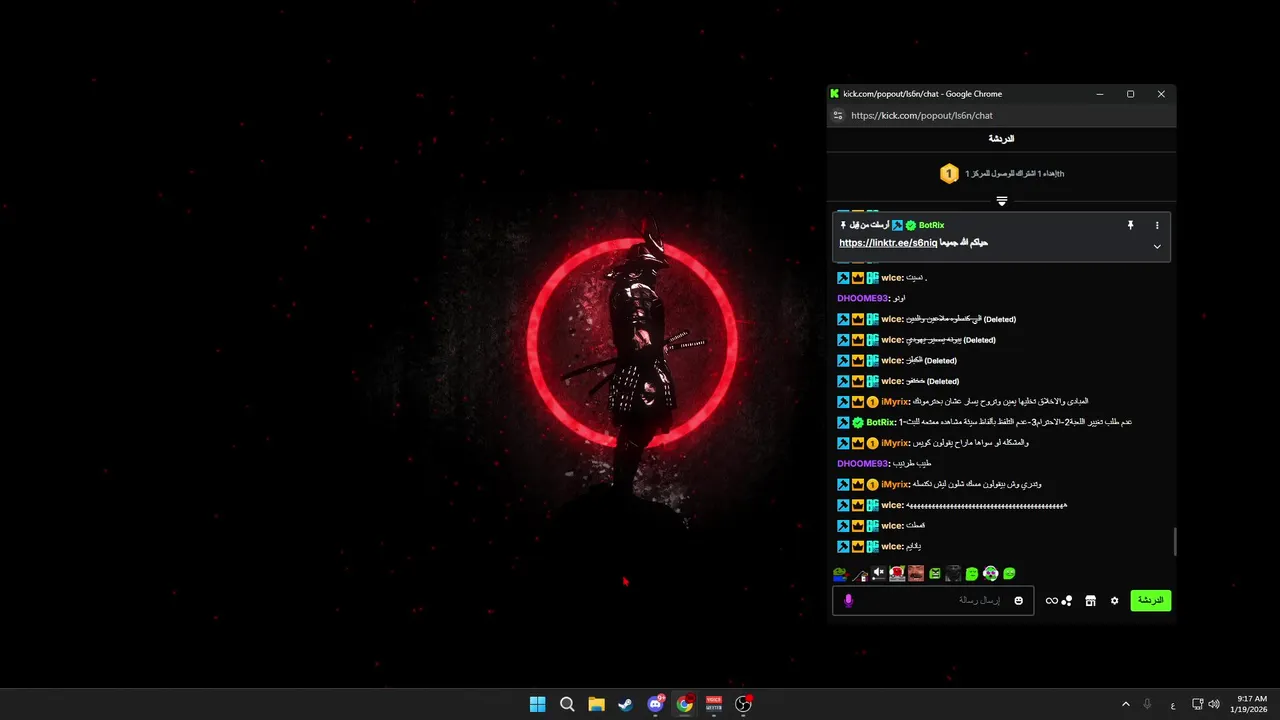This screenshot has height=720, width=1280.
Task: Click the gold number 1 rank badge
Action: (x=949, y=174)
